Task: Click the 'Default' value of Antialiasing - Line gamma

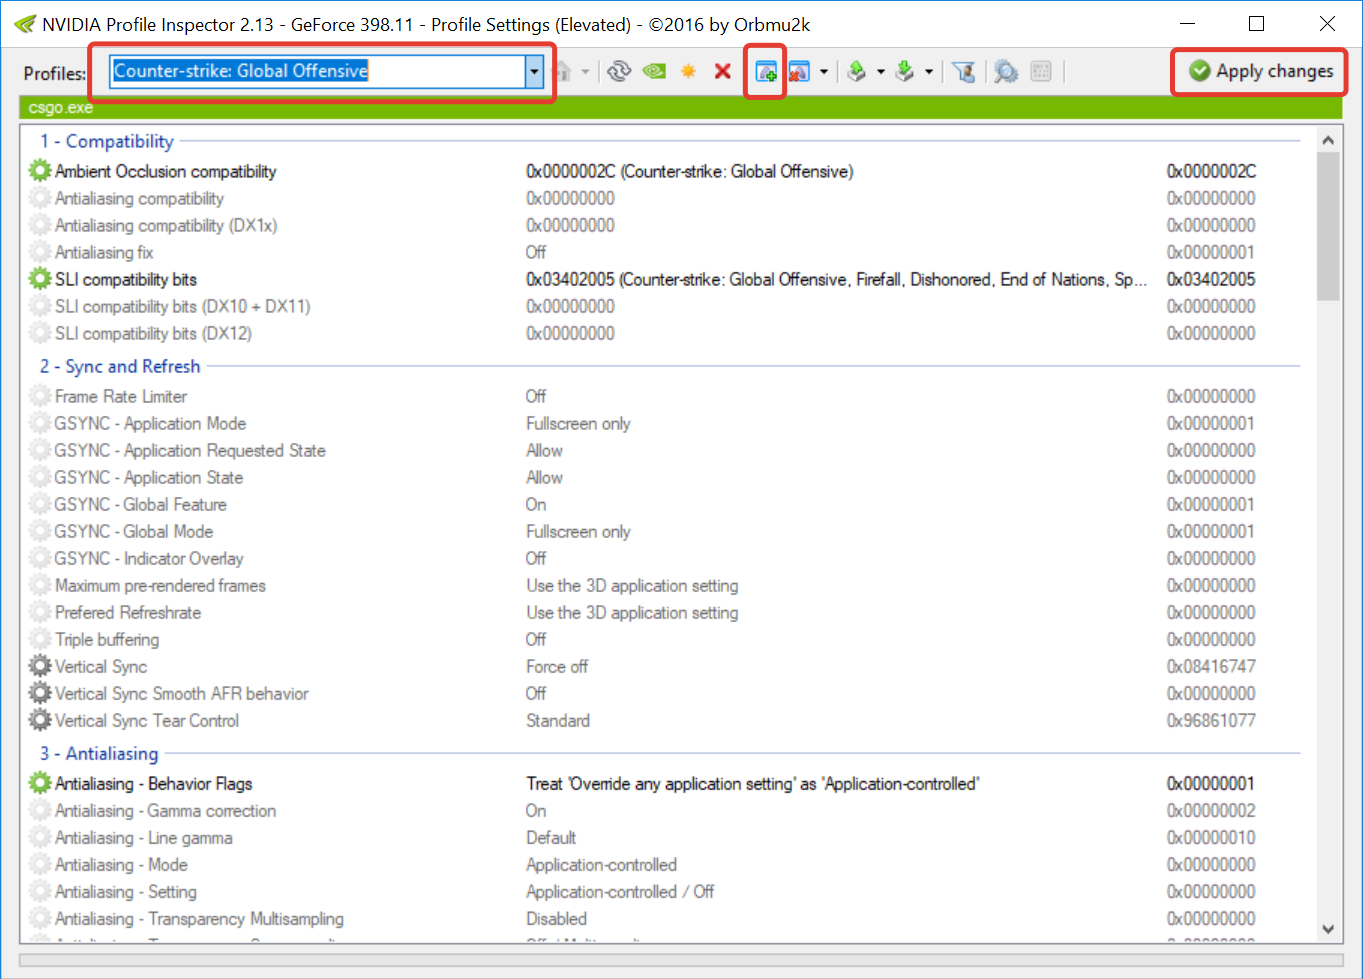Action: [x=551, y=837]
